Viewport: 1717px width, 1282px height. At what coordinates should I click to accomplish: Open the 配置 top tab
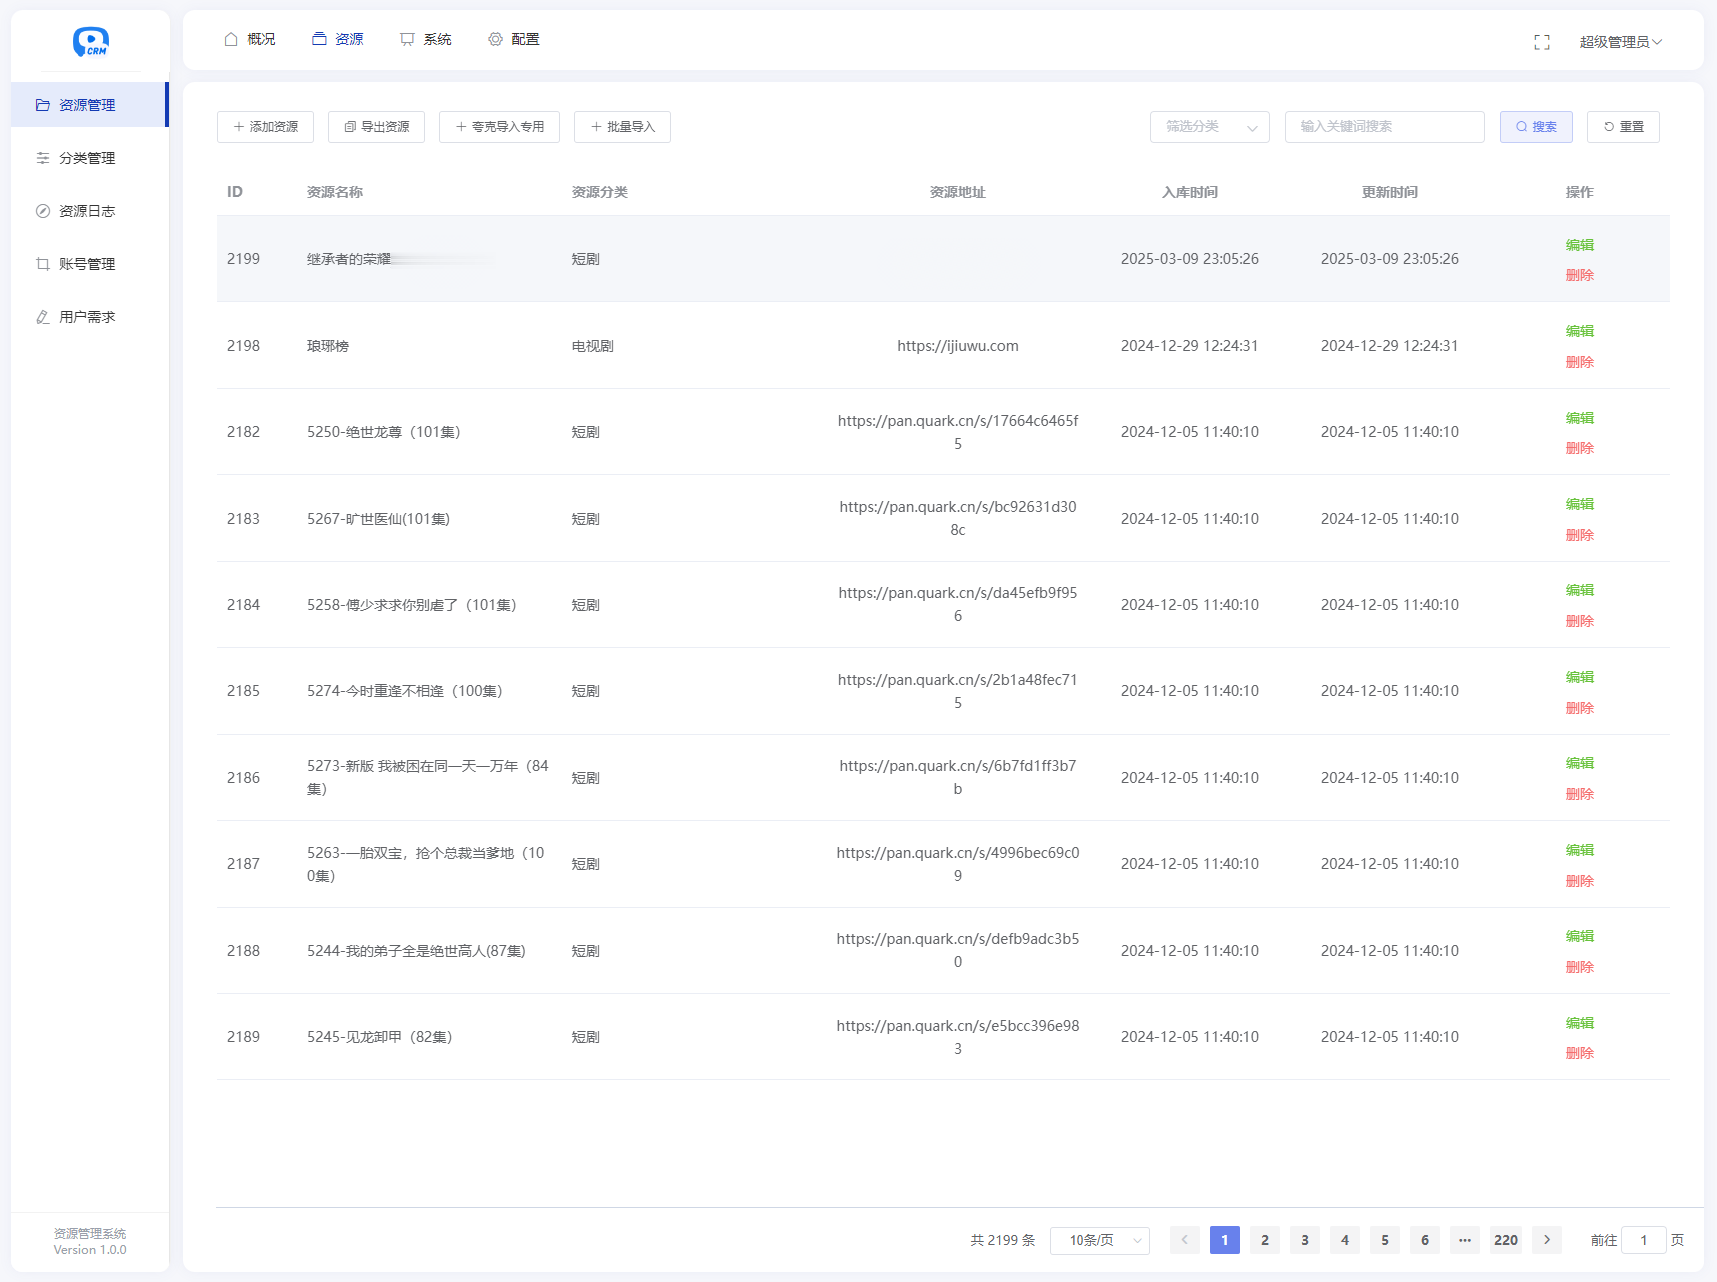tap(514, 39)
